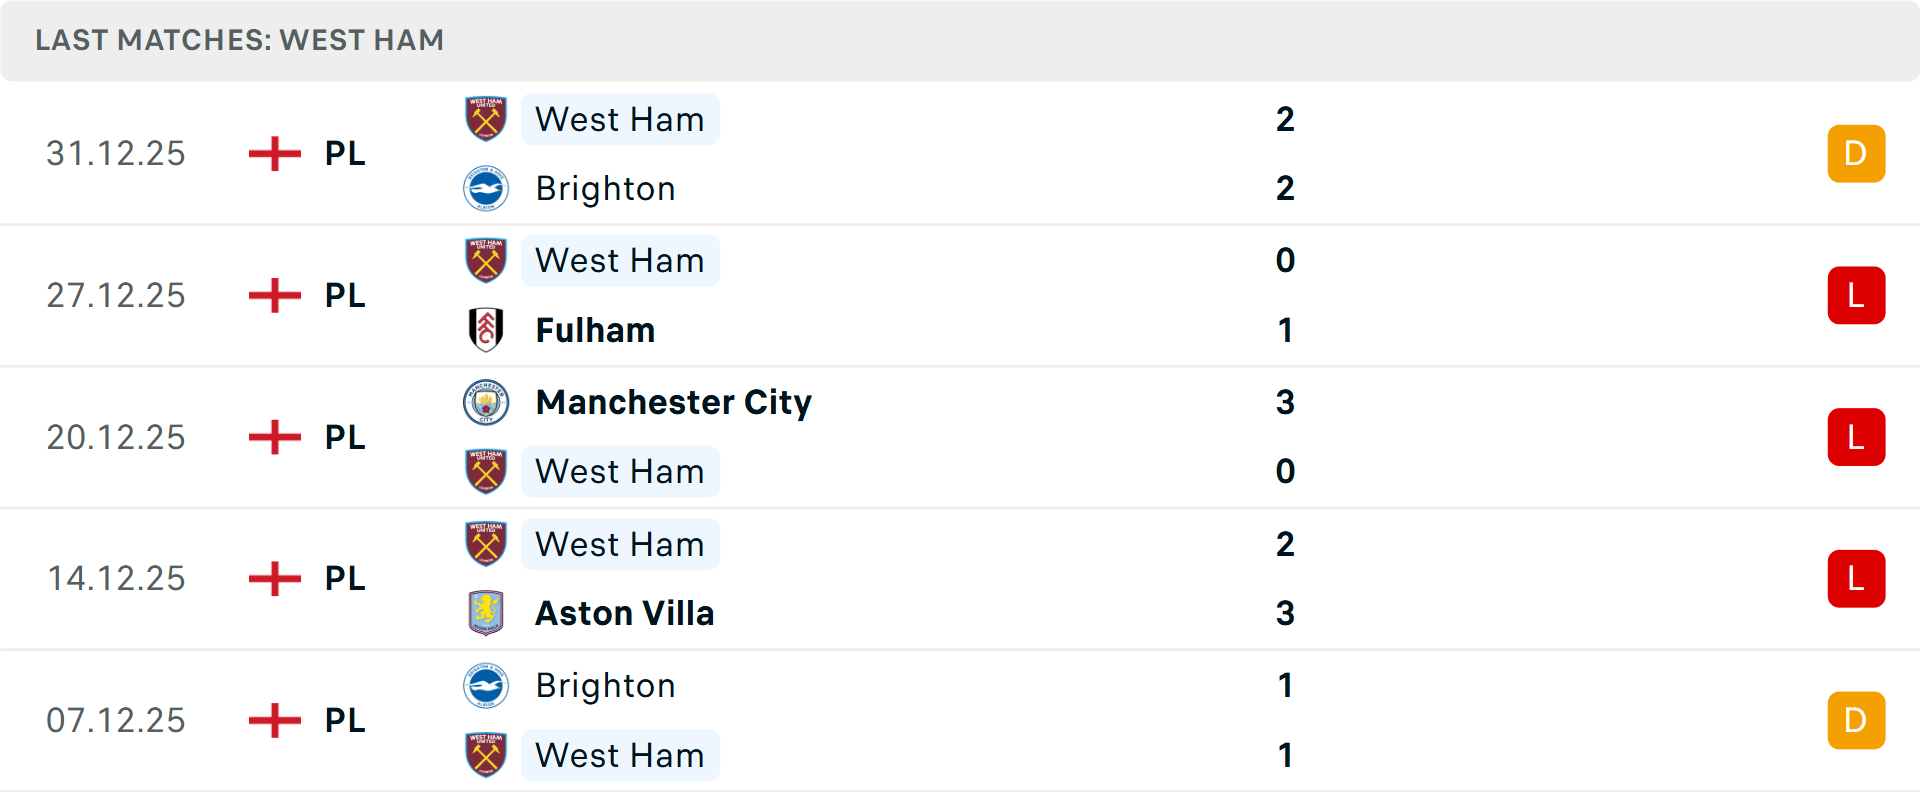Click PL league label for 20.12.25 match
Screen dimensions: 1920x792
click(x=345, y=437)
